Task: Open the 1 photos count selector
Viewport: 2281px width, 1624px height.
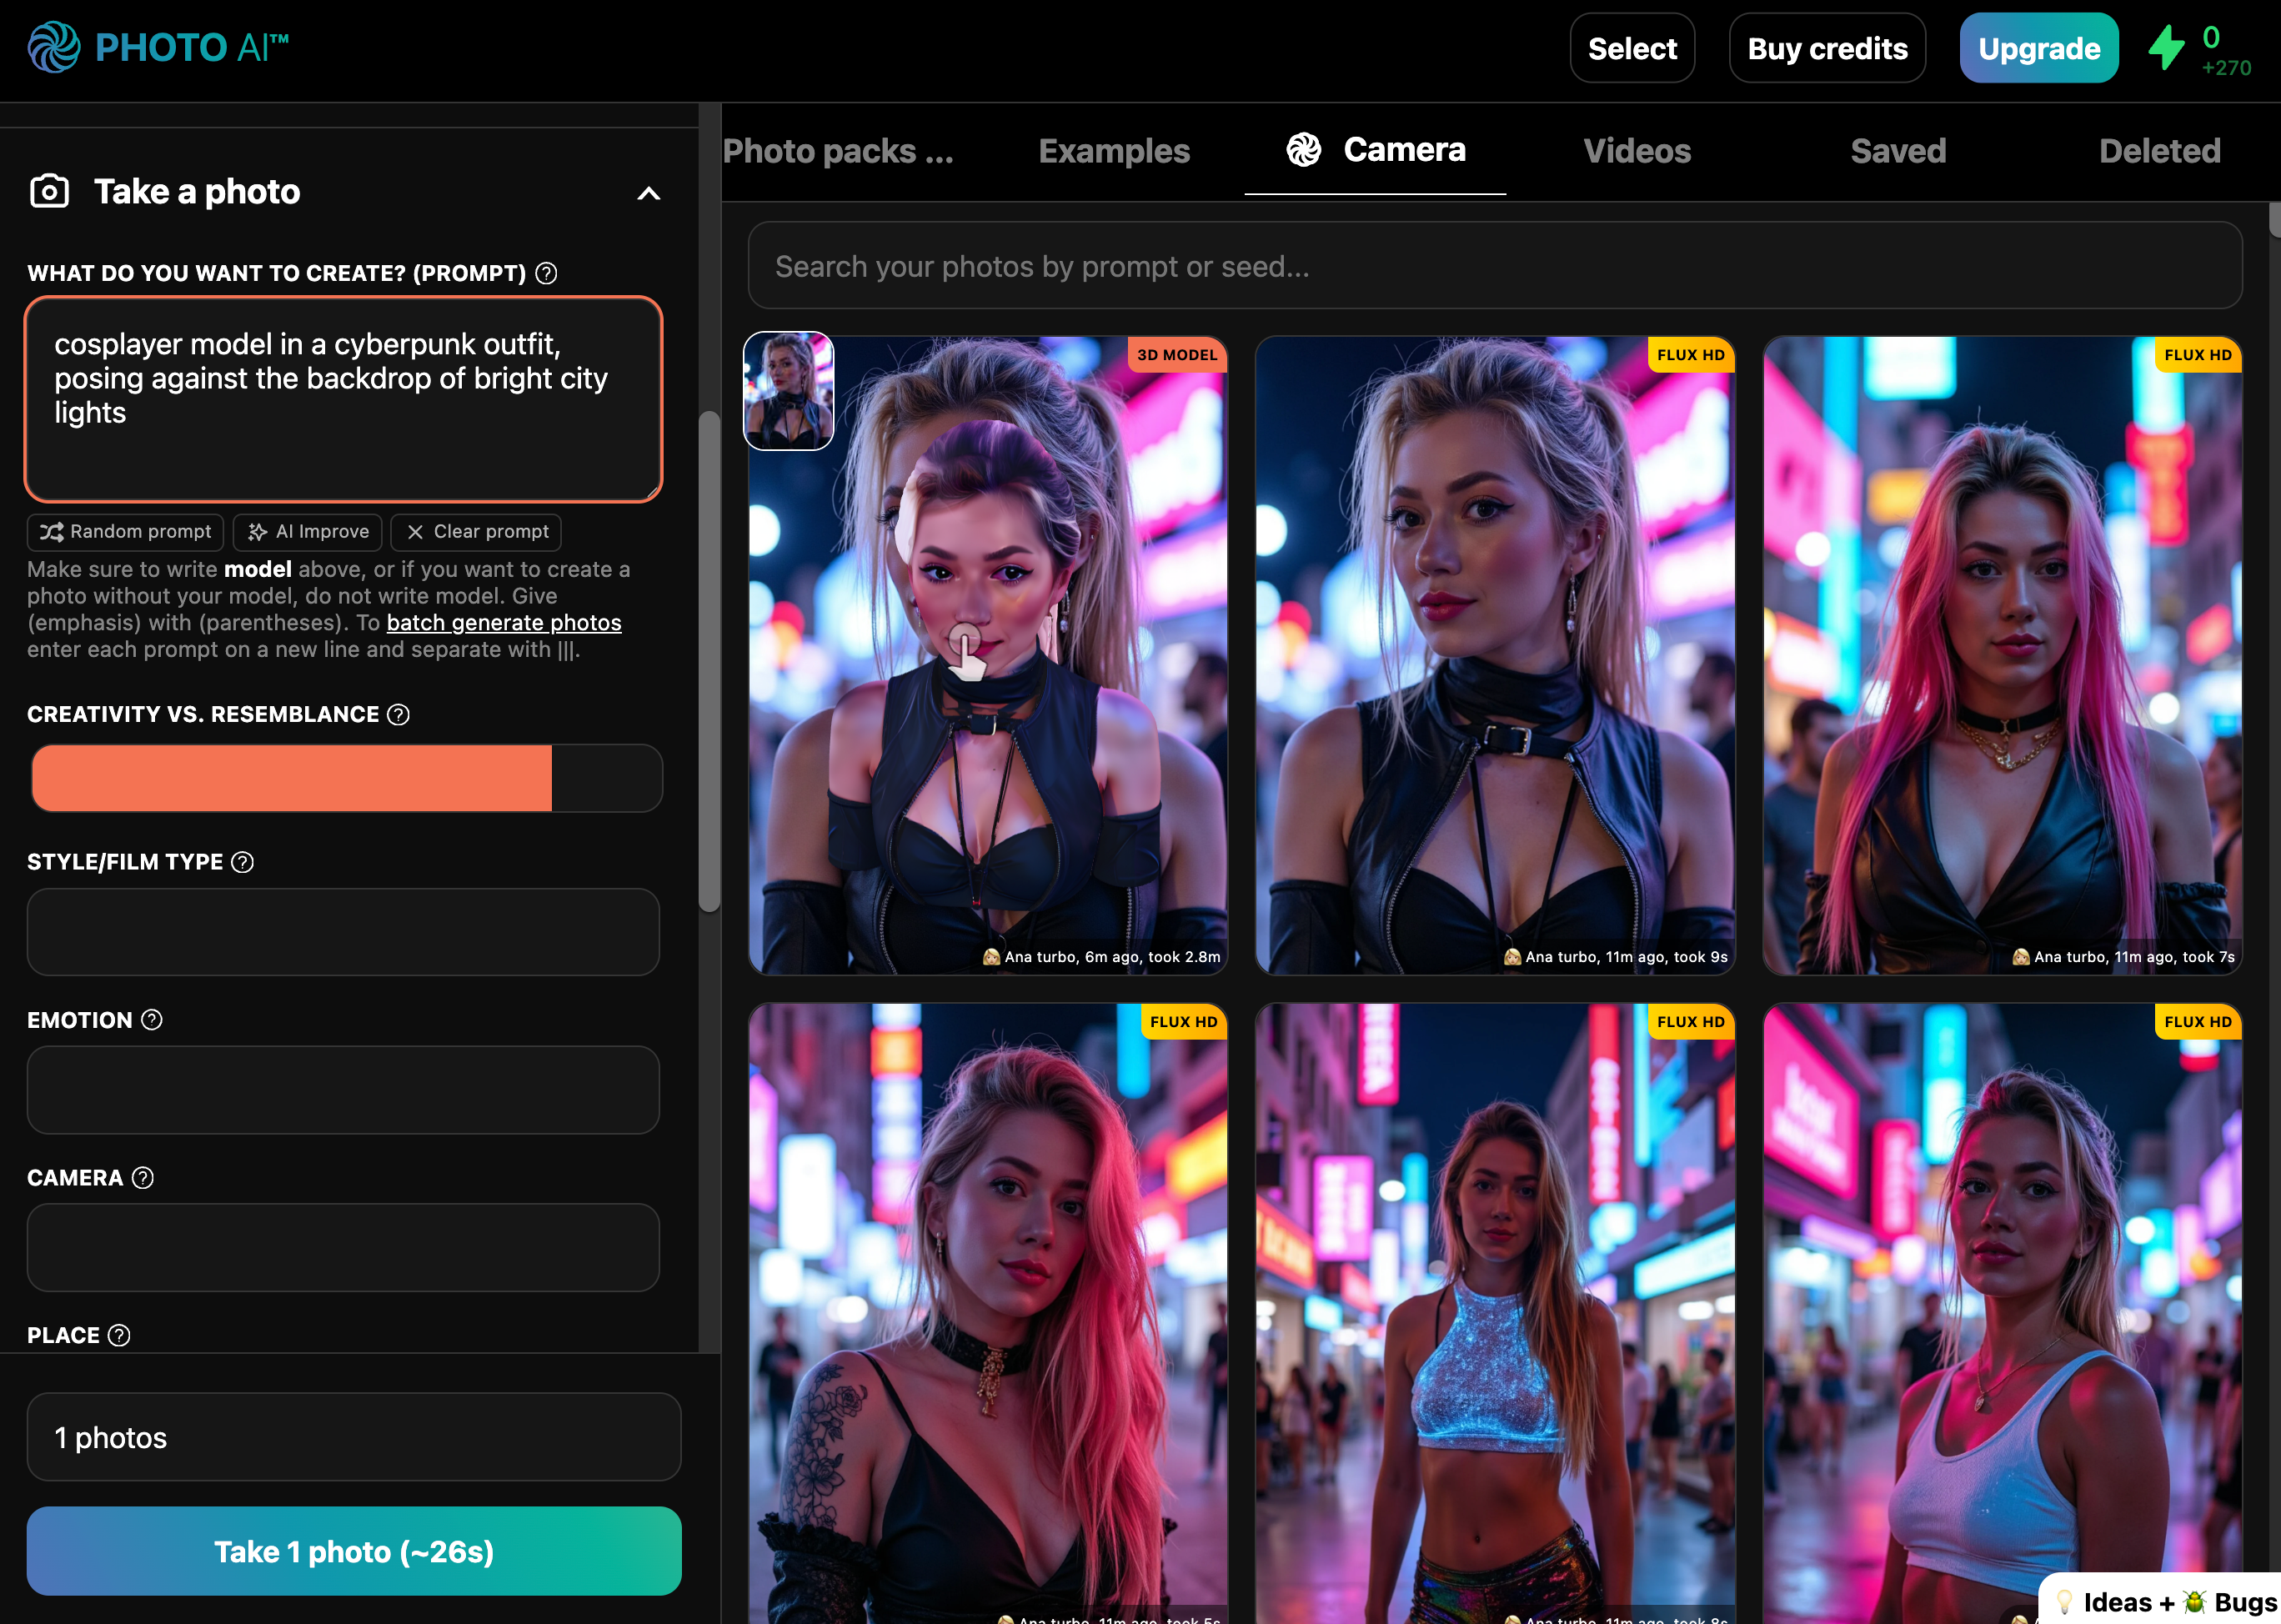Action: pos(354,1437)
